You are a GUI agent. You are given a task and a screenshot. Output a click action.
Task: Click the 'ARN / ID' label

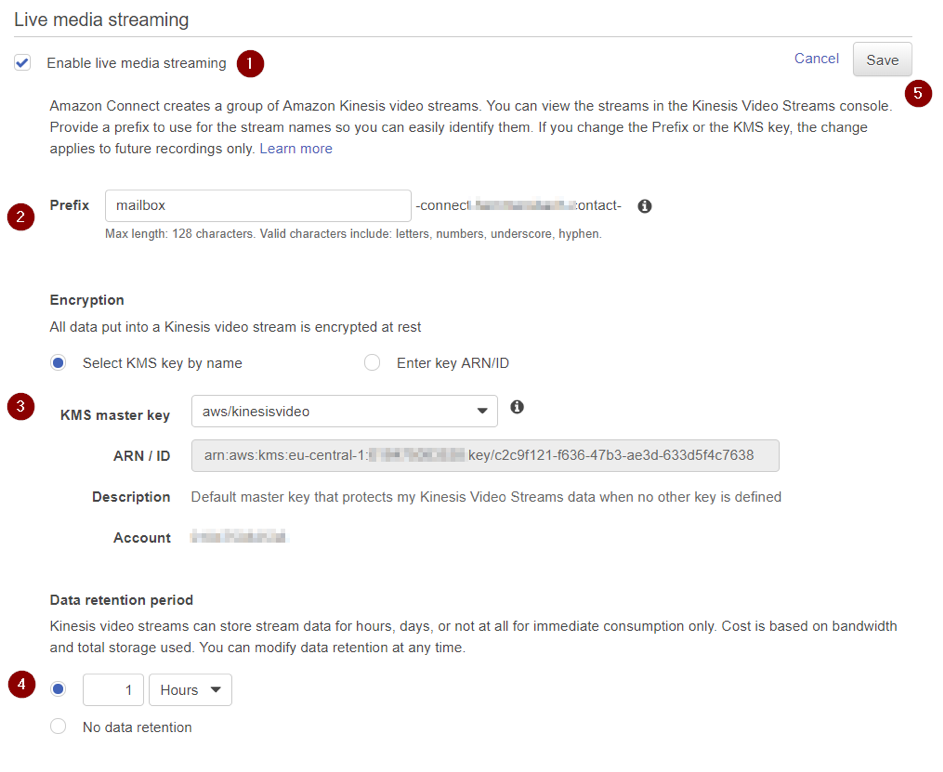point(142,456)
